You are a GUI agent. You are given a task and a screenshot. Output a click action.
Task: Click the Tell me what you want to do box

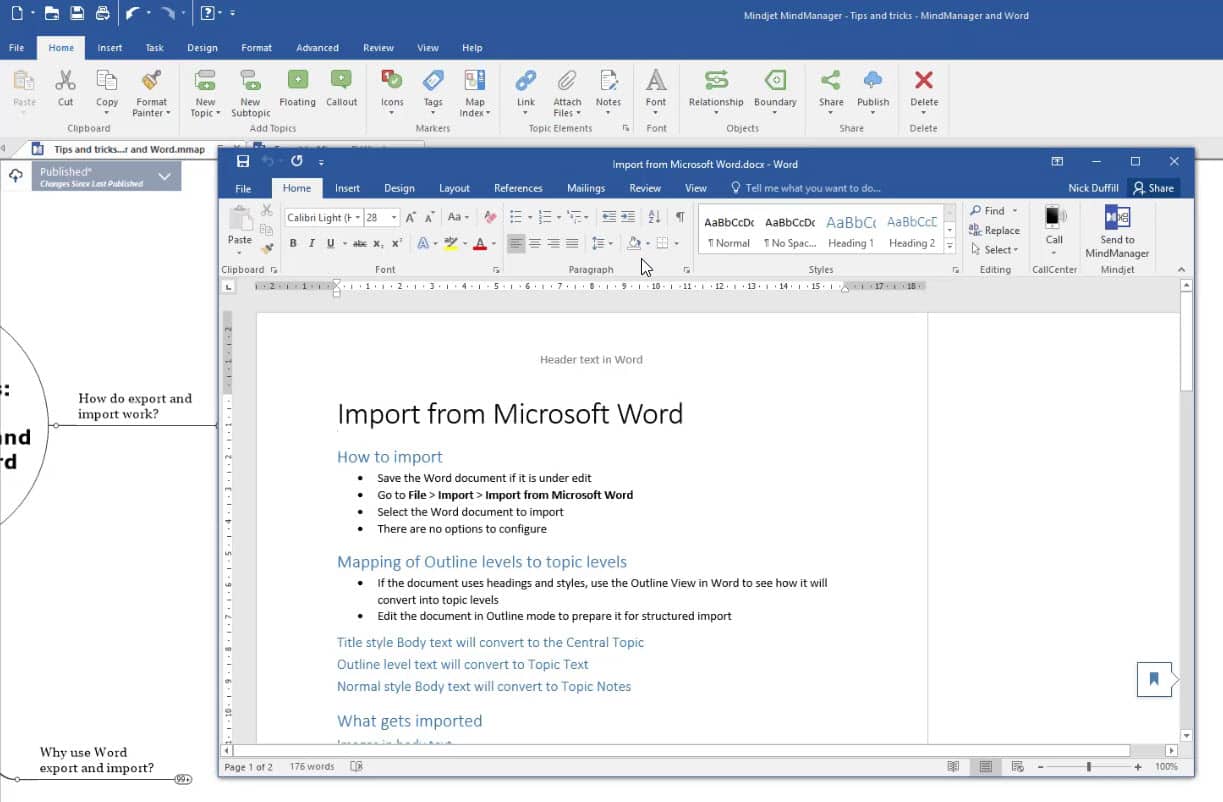806,188
